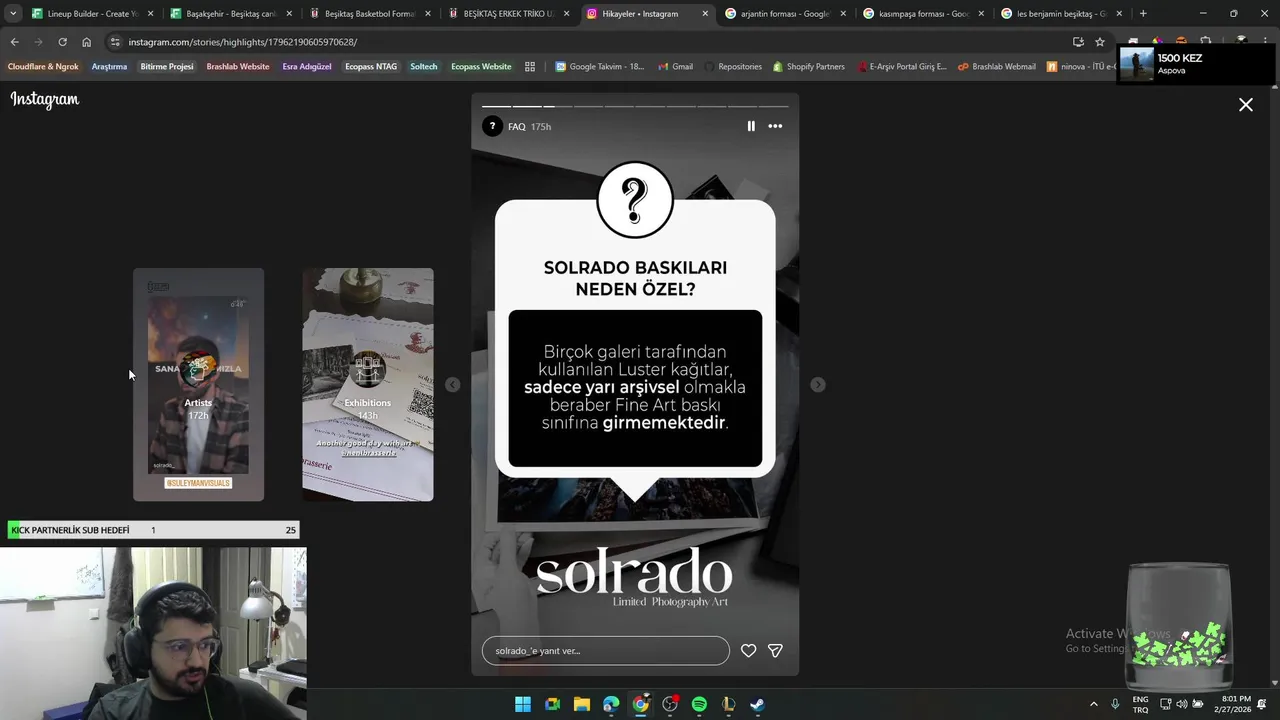Open the site information icon in address bar

coord(116,42)
